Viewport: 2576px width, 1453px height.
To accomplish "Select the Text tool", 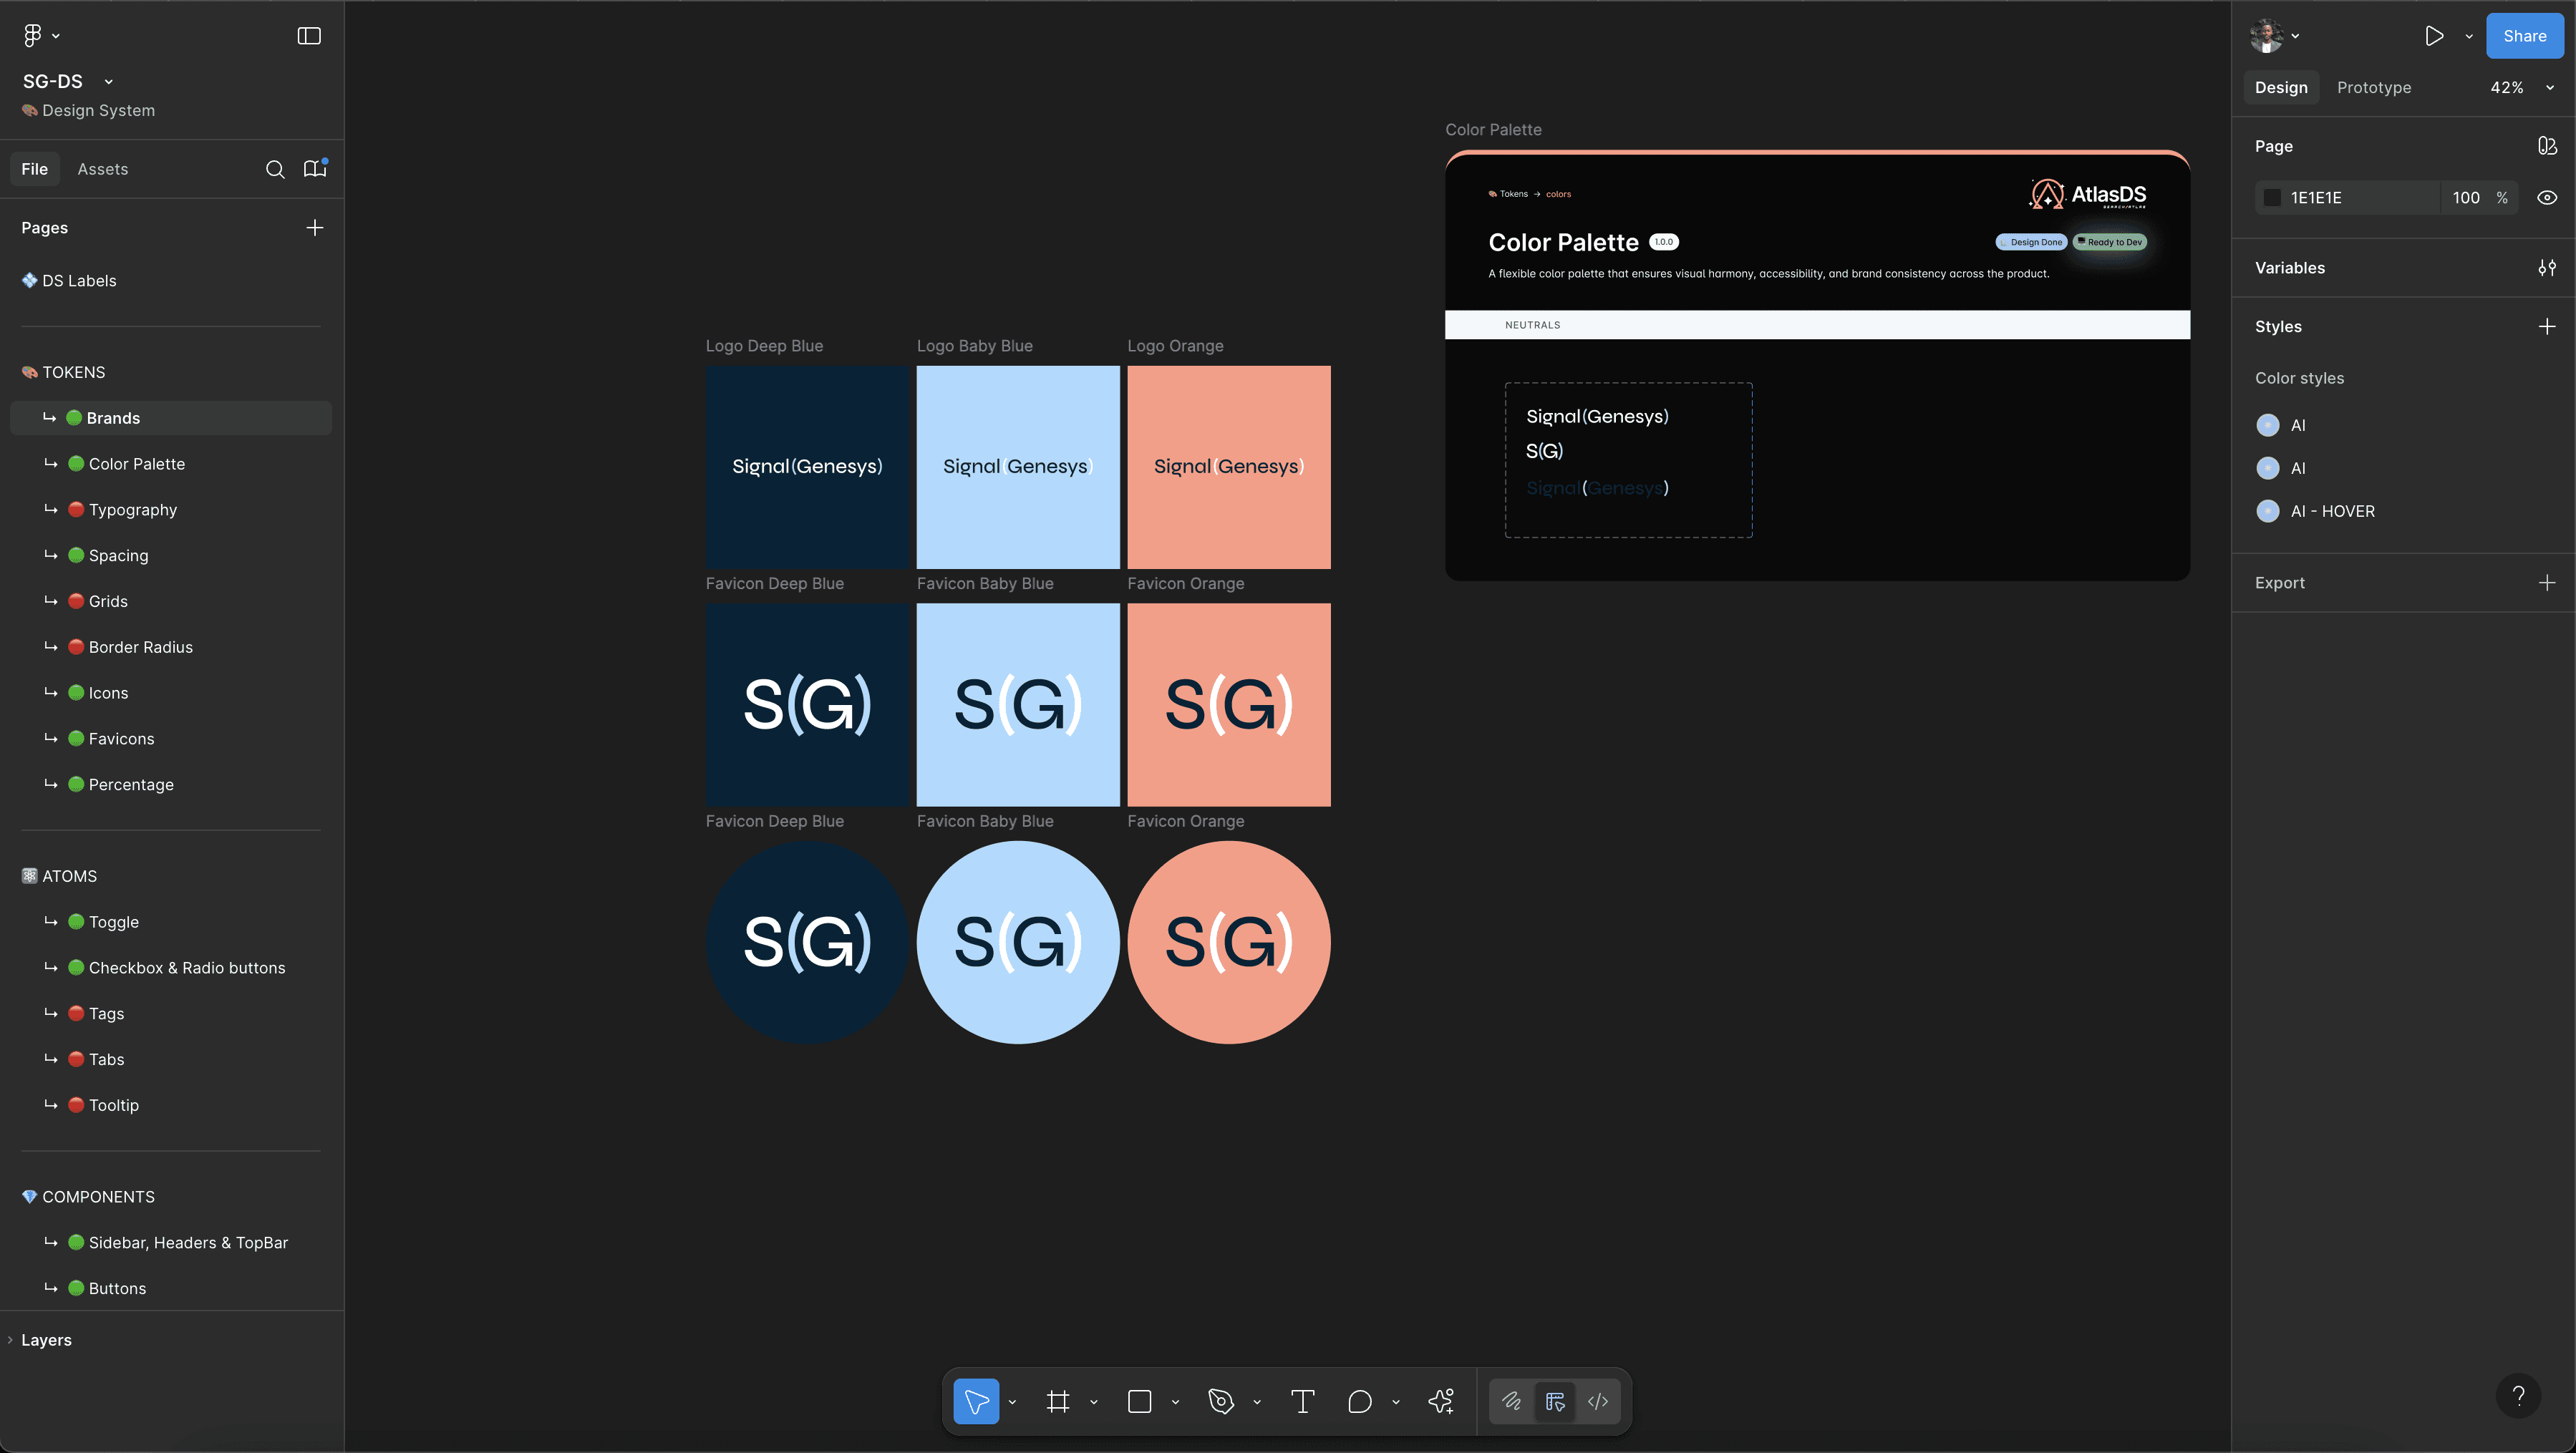I will coord(1302,1401).
